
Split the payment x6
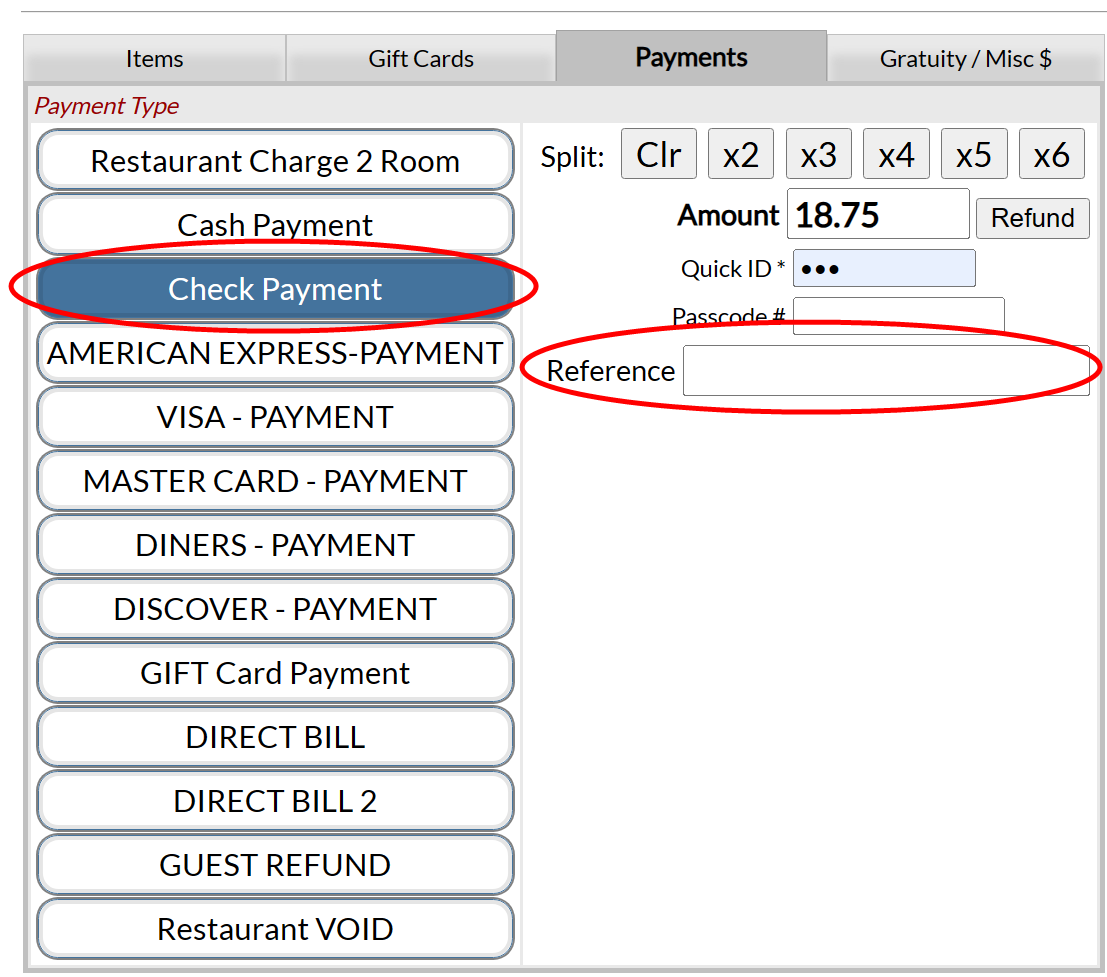pyautogui.click(x=1052, y=154)
